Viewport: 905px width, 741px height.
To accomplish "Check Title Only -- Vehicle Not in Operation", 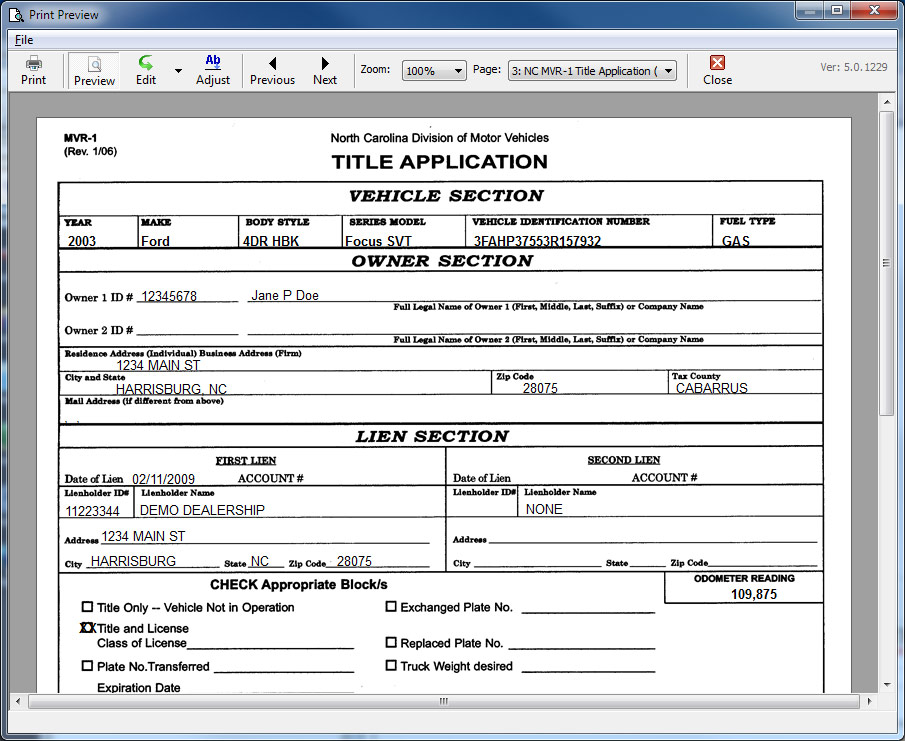I will (x=87, y=607).
